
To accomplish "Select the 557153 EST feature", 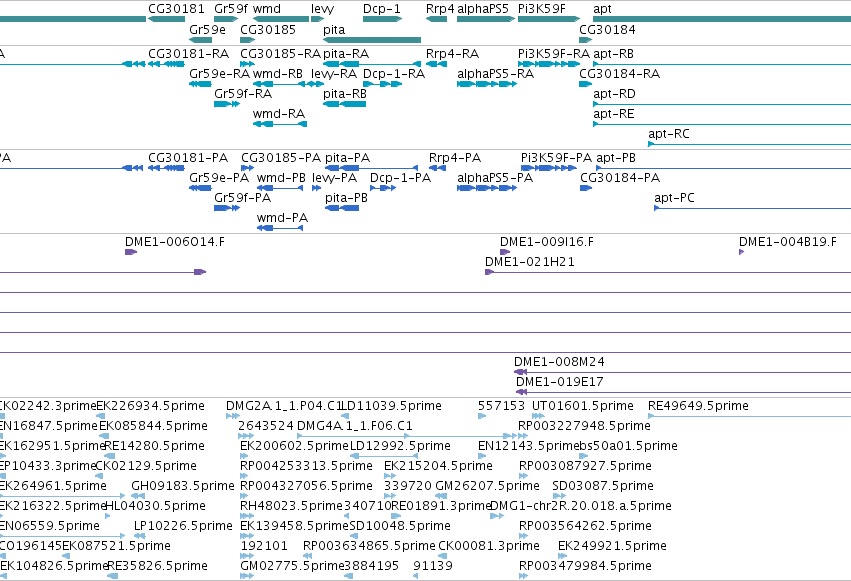I will [482, 416].
